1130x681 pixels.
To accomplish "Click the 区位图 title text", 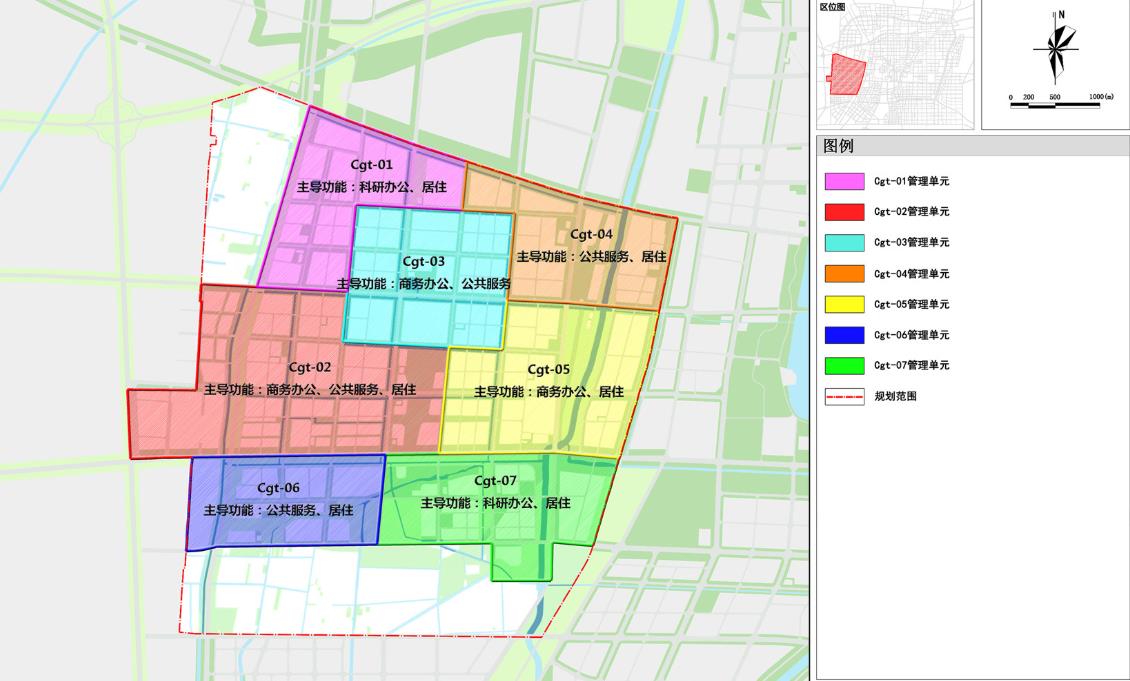I will coord(831,7).
